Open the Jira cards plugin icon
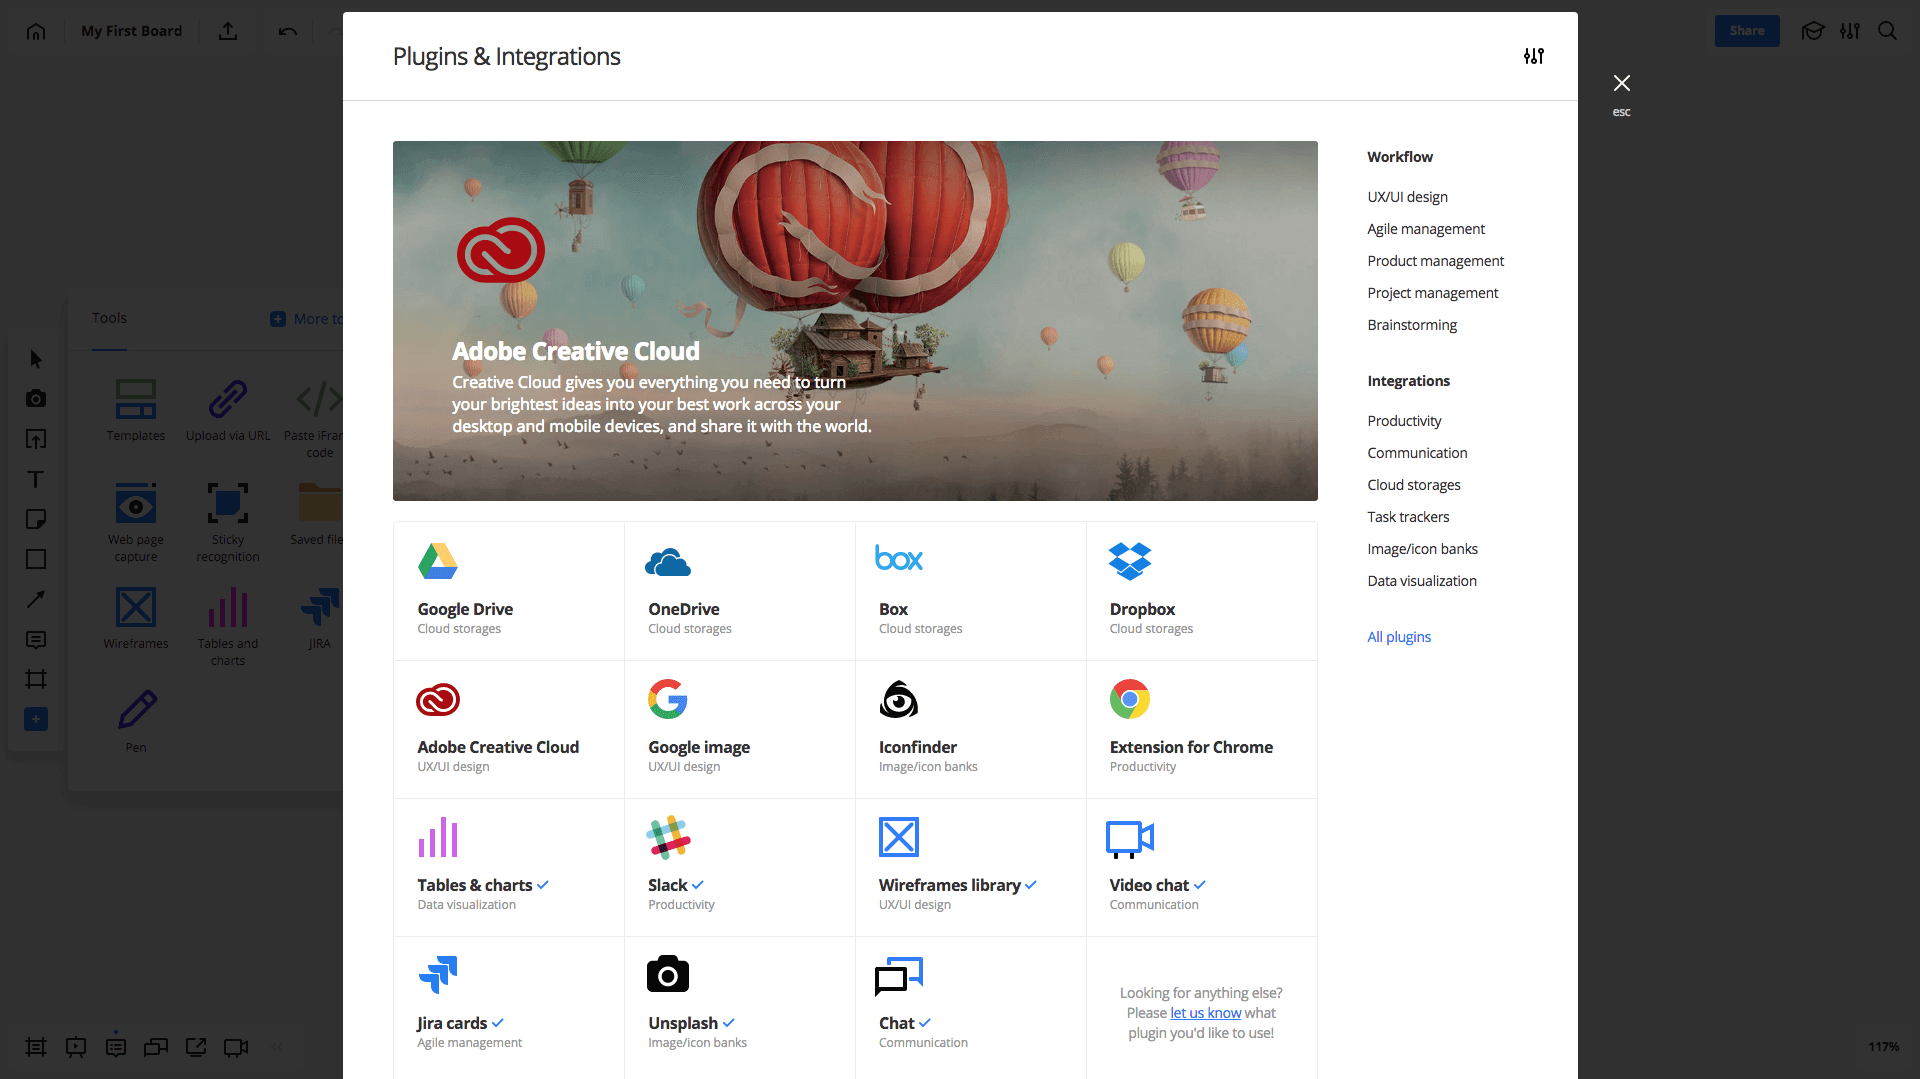 [438, 975]
